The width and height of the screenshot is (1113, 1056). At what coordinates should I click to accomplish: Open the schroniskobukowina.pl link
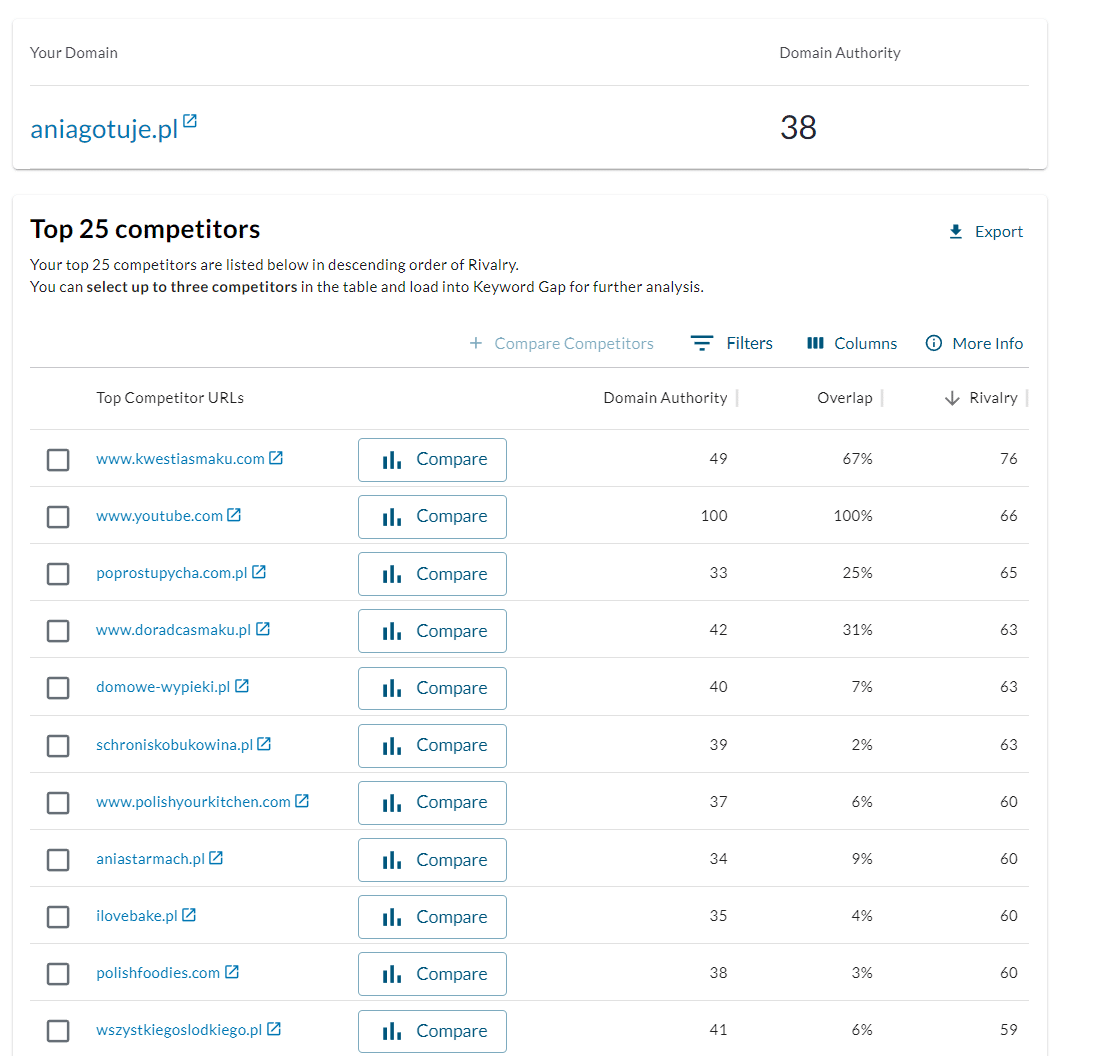pos(175,744)
